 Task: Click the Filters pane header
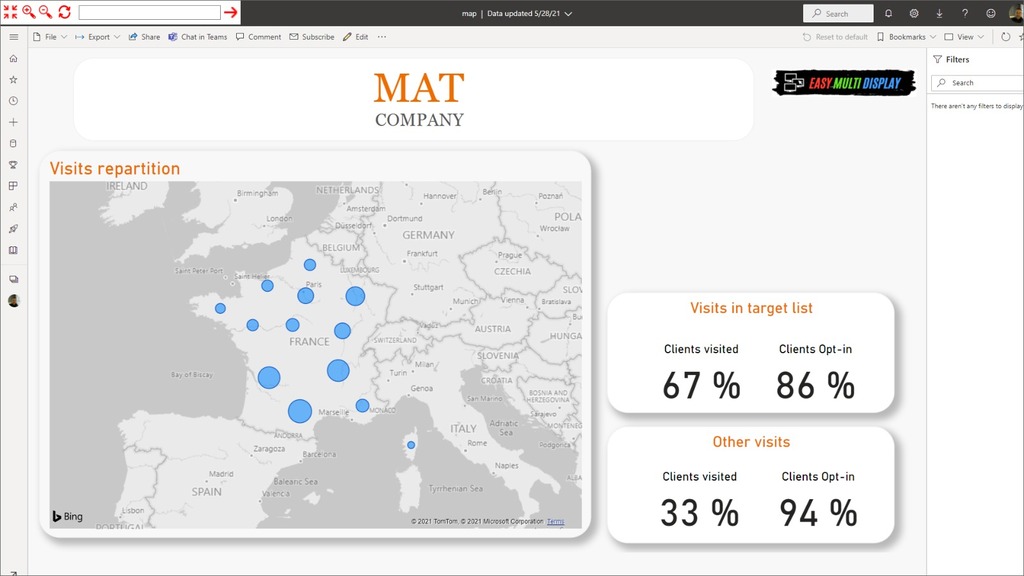[952, 59]
